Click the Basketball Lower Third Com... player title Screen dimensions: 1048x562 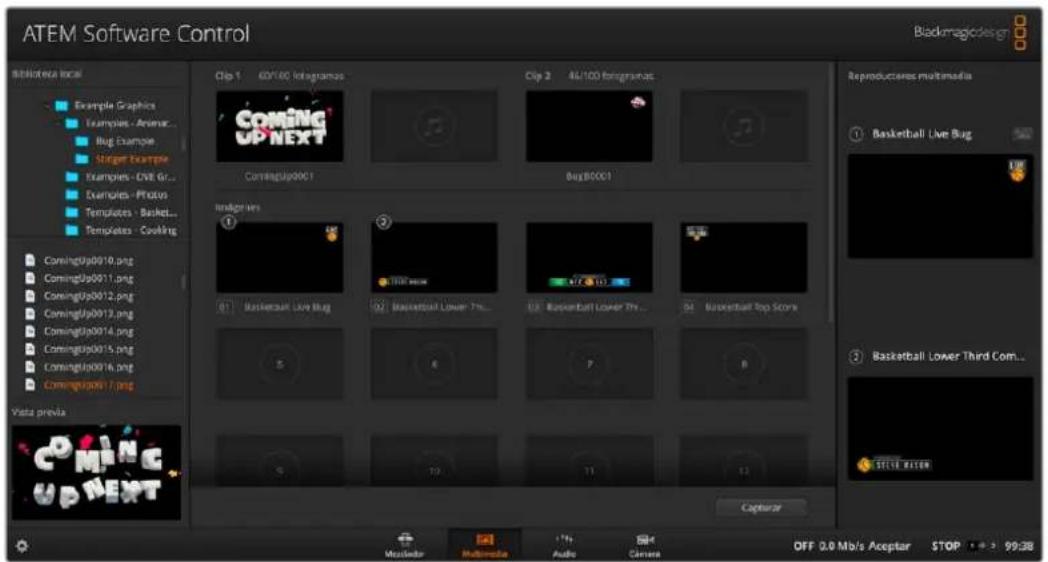coord(948,356)
